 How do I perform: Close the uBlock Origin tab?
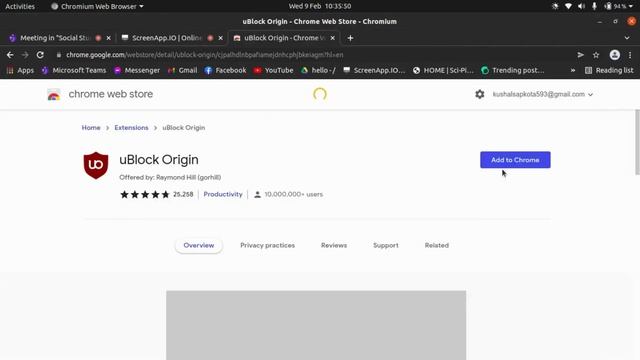pos(333,38)
